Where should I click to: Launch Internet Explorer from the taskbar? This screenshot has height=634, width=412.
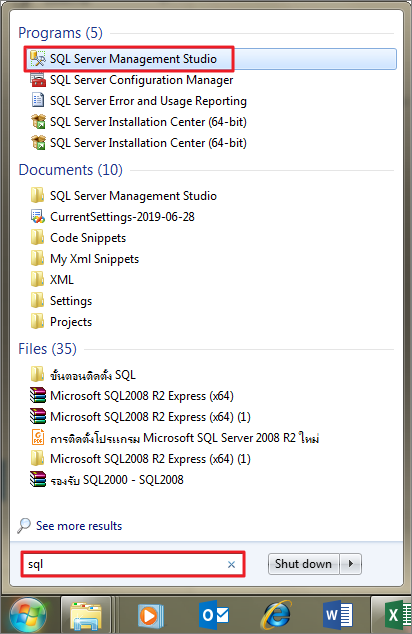coord(277,615)
